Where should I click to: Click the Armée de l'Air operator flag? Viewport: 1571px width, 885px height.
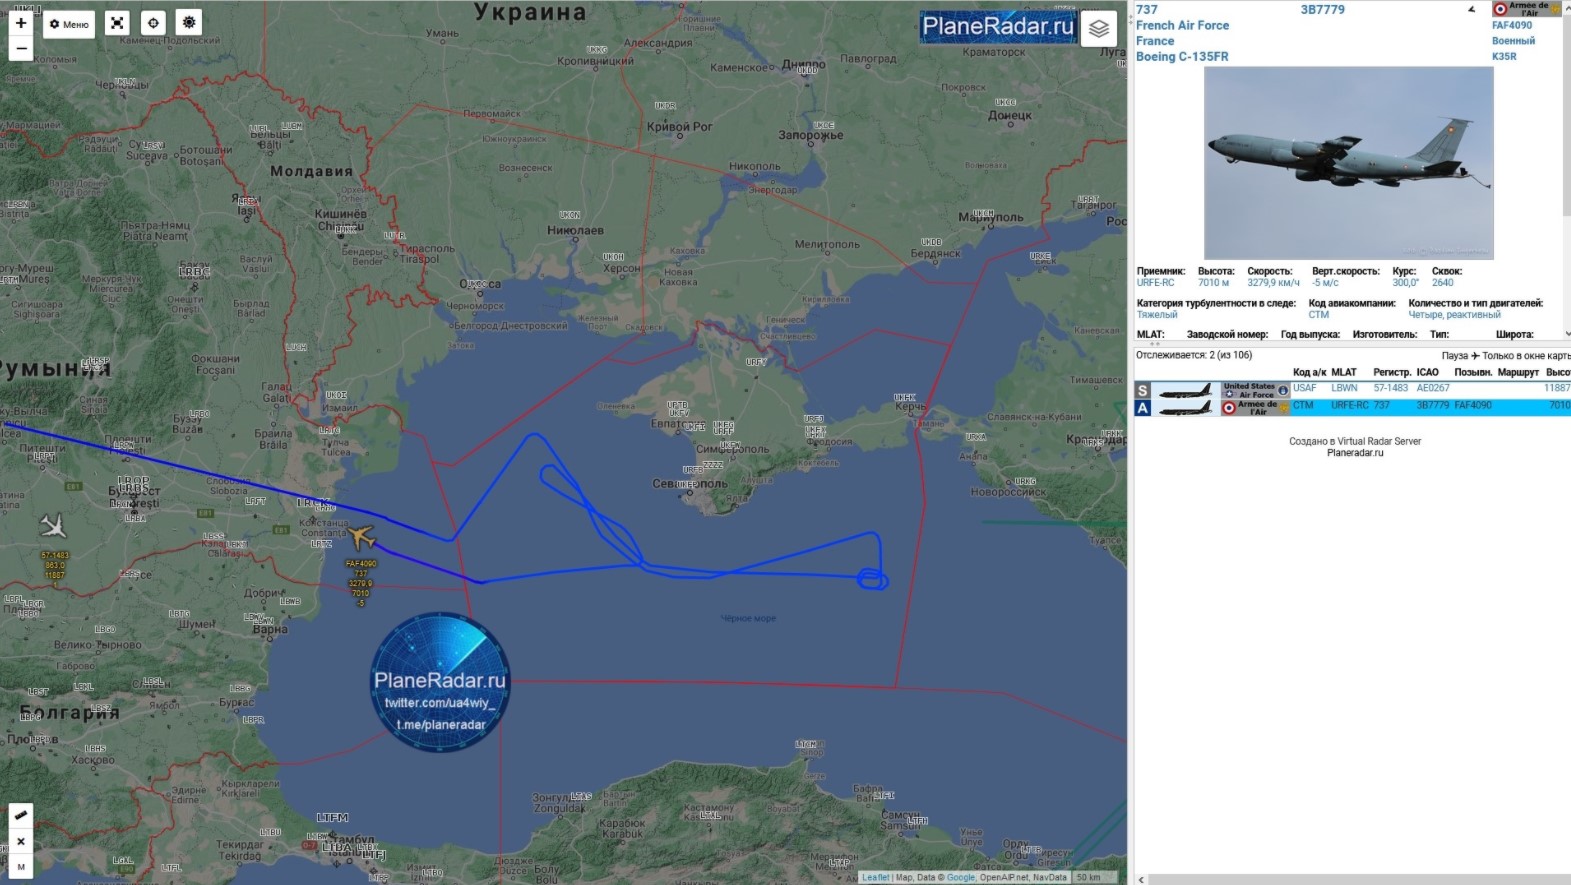coord(1526,9)
